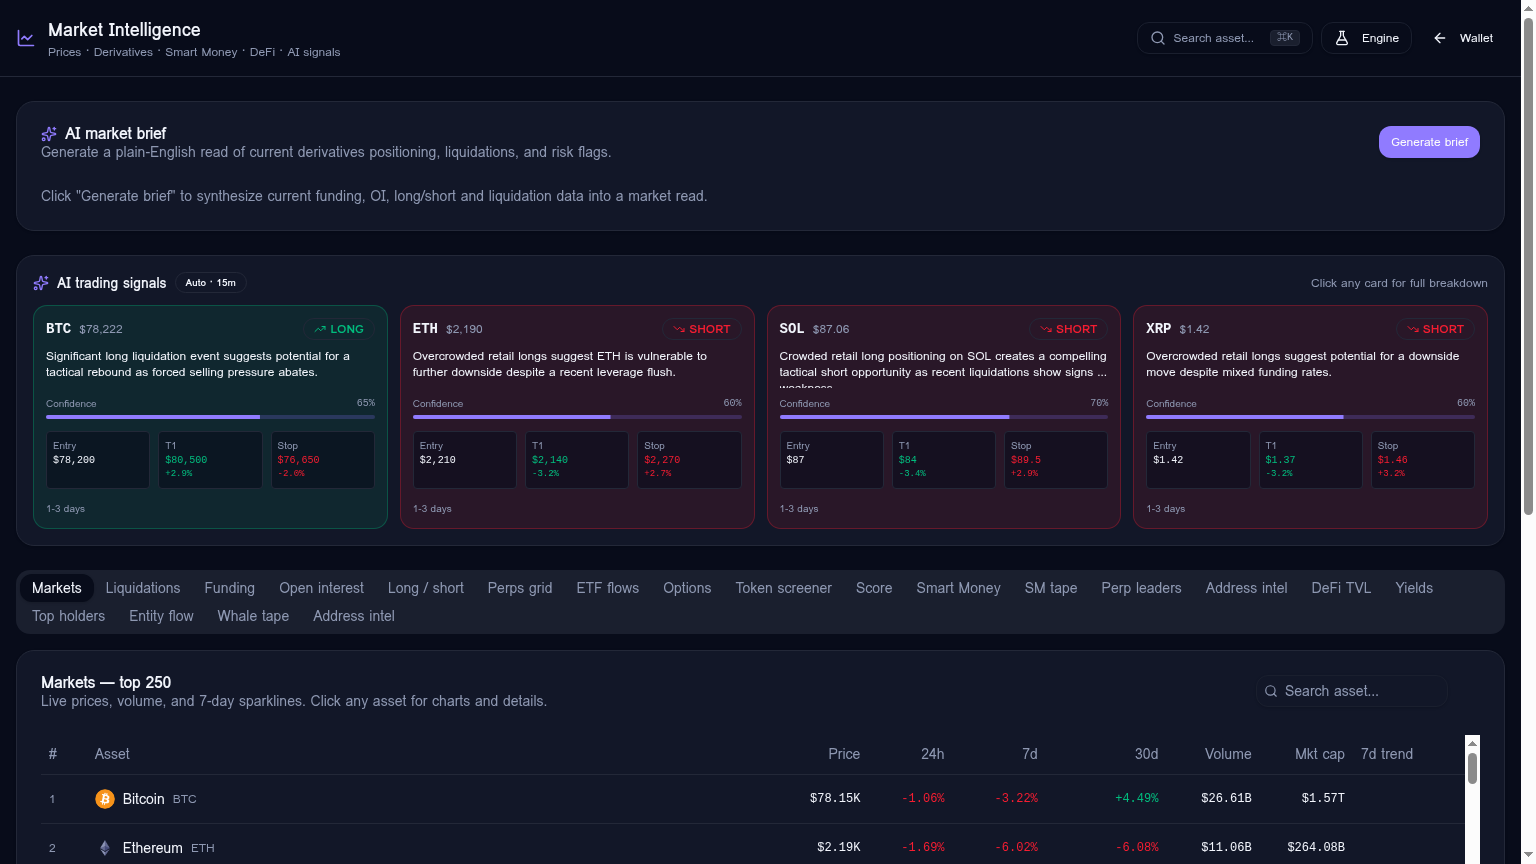The width and height of the screenshot is (1536, 864).
Task: Open the Options tab
Action: 687,588
